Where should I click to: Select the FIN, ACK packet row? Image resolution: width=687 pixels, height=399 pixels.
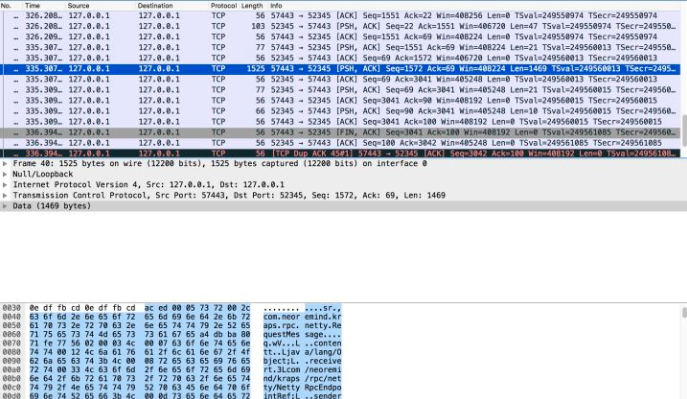[x=340, y=132]
